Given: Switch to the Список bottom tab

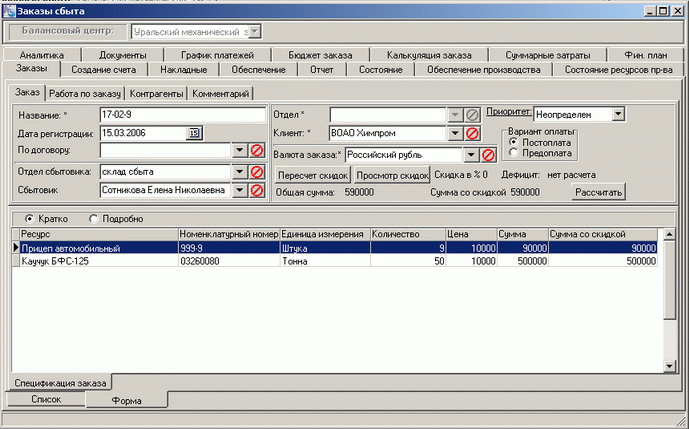Looking at the screenshot, I should pyautogui.click(x=46, y=399).
